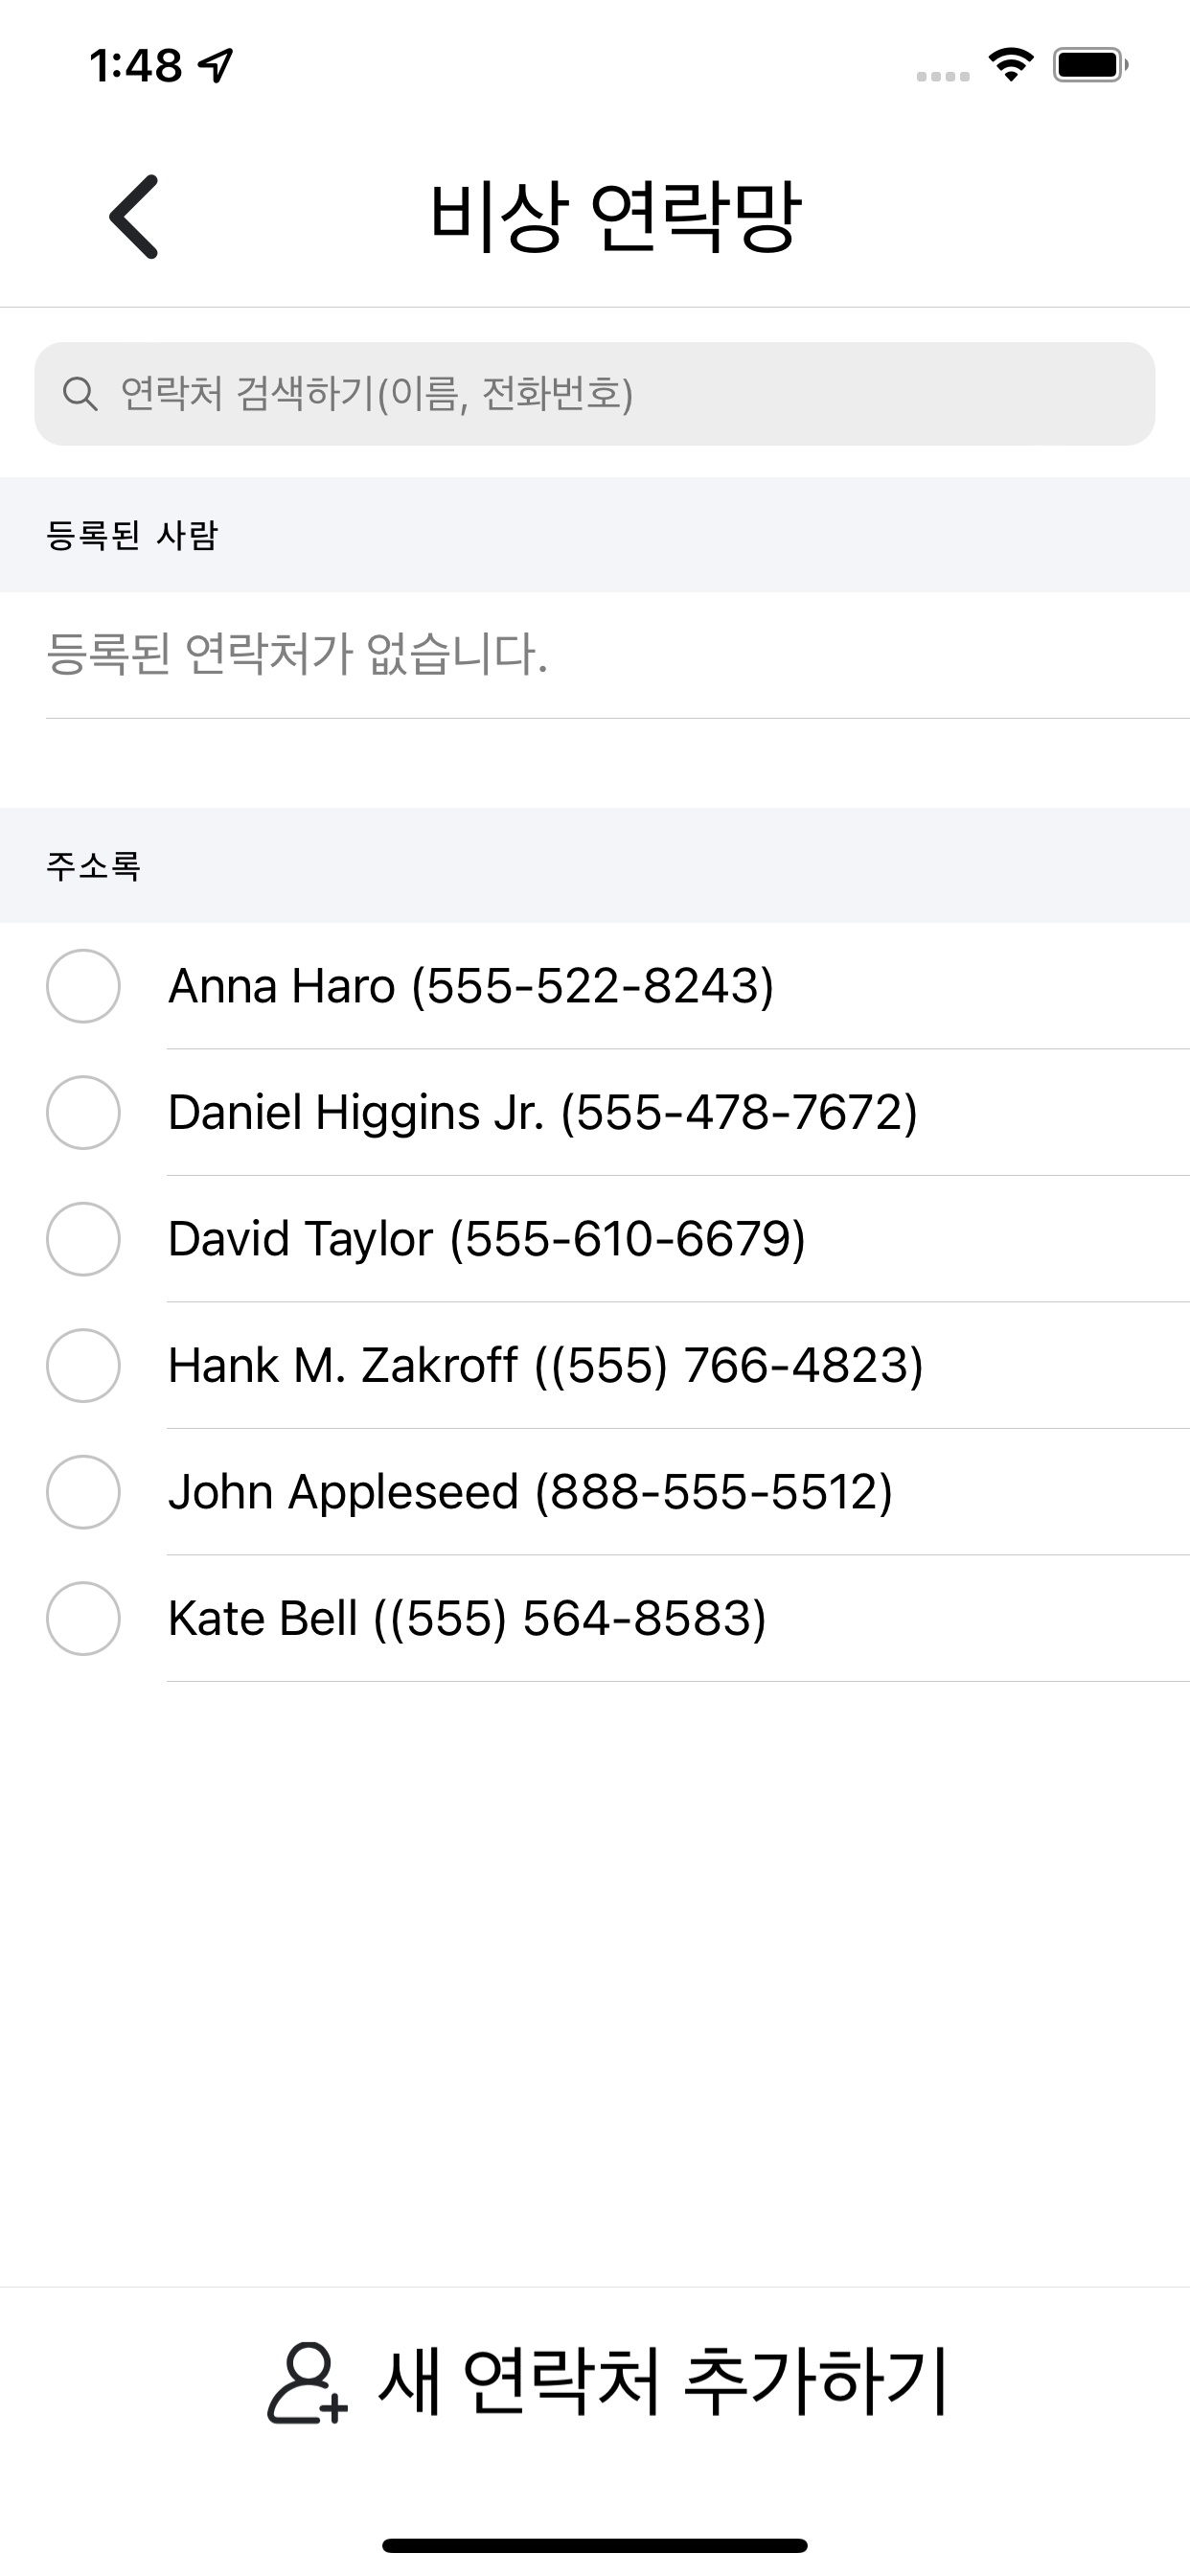Tap the back chevron arrow
1190x2576 pixels.
(x=134, y=216)
